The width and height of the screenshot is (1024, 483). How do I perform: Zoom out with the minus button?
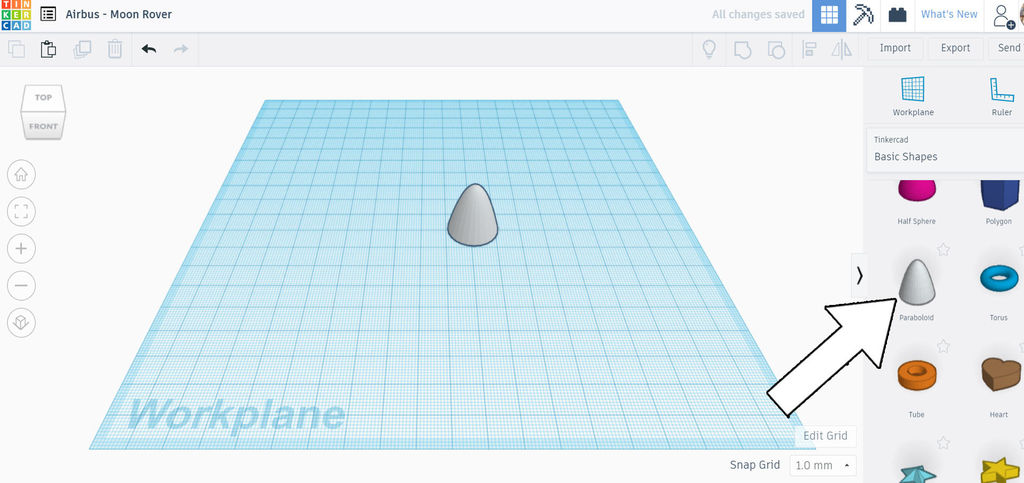(22, 286)
